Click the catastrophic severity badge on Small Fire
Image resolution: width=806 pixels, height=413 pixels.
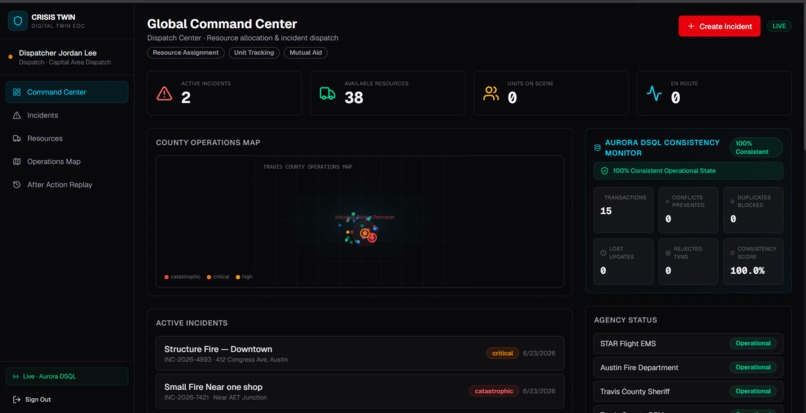pyautogui.click(x=493, y=391)
